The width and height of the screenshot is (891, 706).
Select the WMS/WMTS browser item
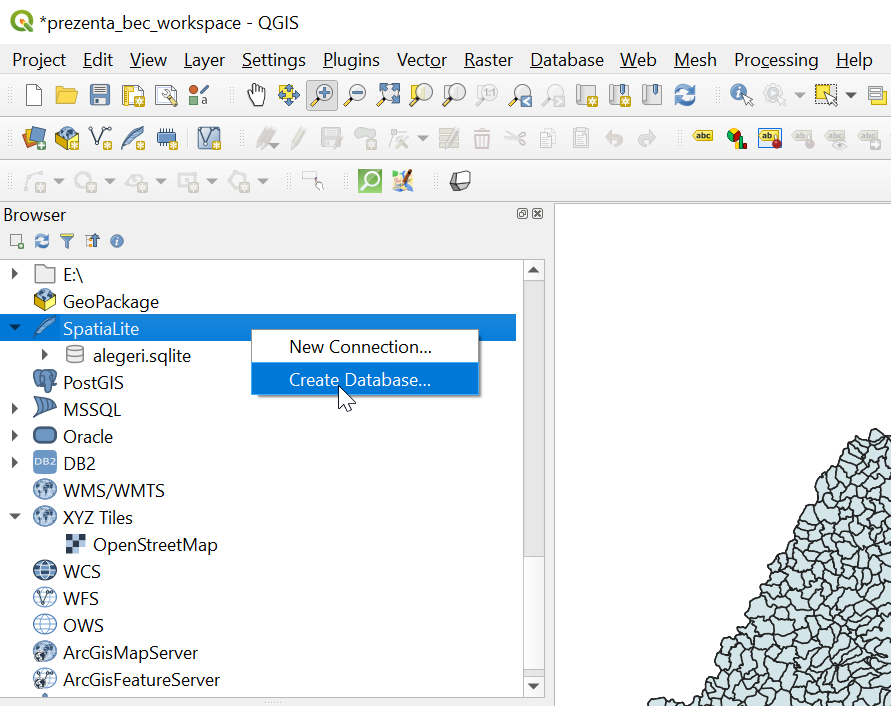pos(114,491)
